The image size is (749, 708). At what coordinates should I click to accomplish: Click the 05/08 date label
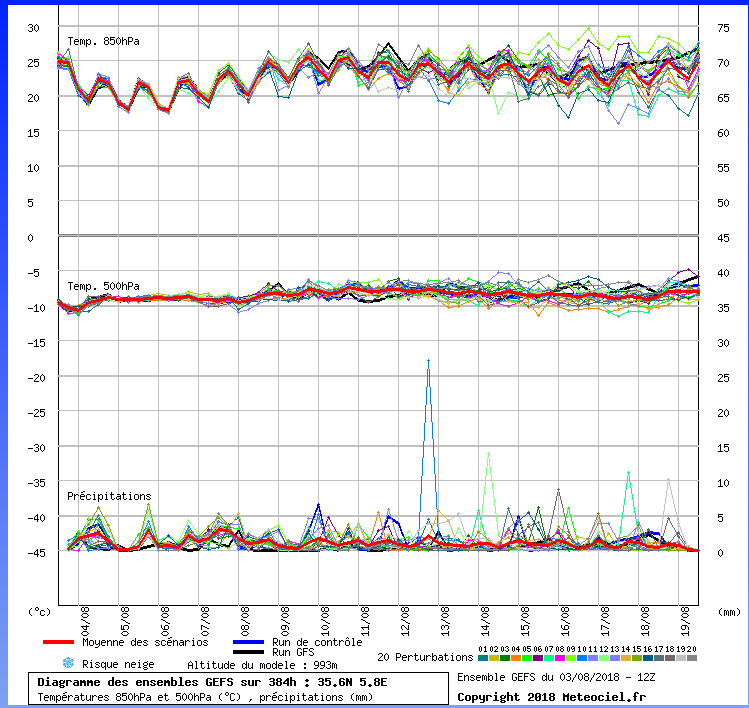[125, 622]
